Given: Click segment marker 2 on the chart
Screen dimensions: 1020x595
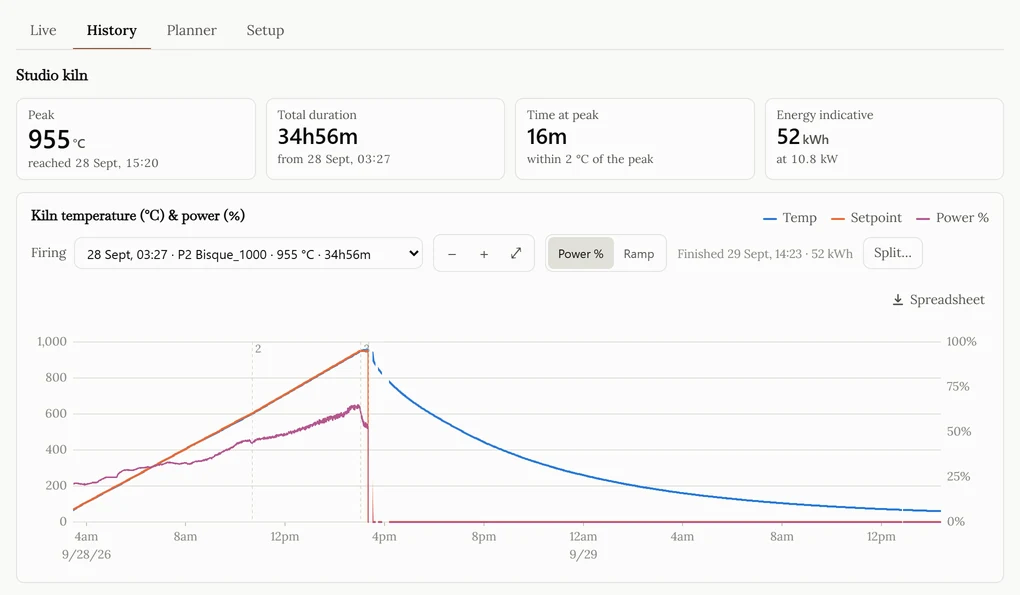Looking at the screenshot, I should [258, 349].
